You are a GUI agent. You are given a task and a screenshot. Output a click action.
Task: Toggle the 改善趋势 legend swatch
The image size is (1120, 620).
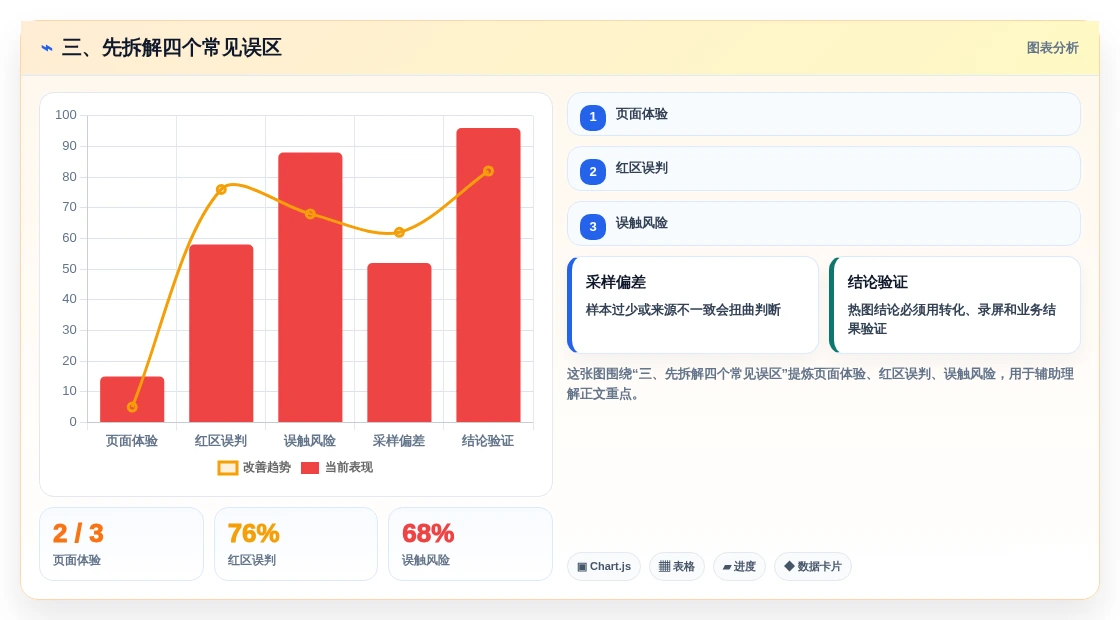(x=227, y=468)
